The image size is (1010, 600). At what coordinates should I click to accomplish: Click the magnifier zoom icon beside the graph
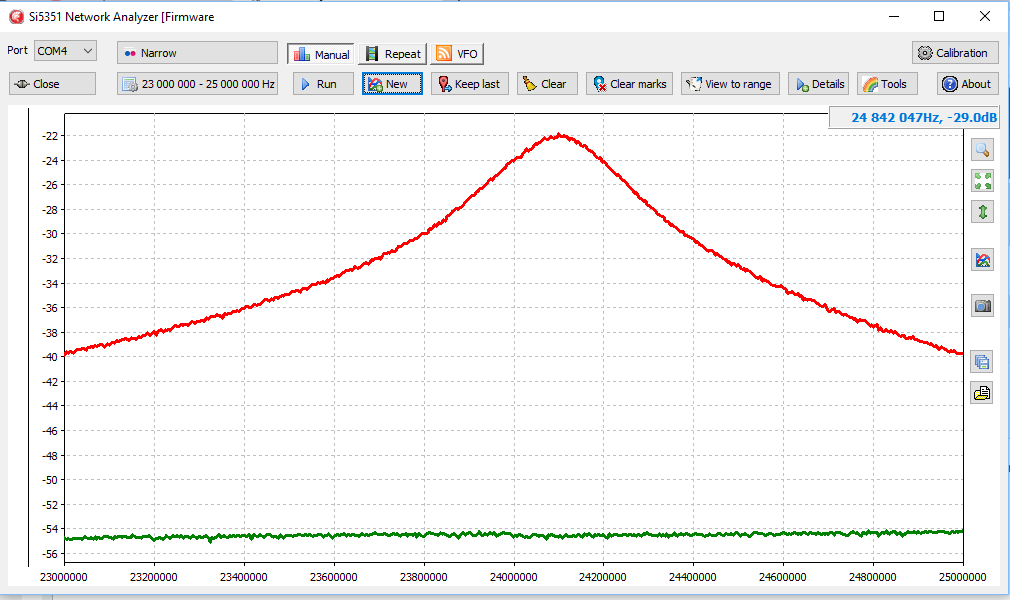tap(982, 150)
